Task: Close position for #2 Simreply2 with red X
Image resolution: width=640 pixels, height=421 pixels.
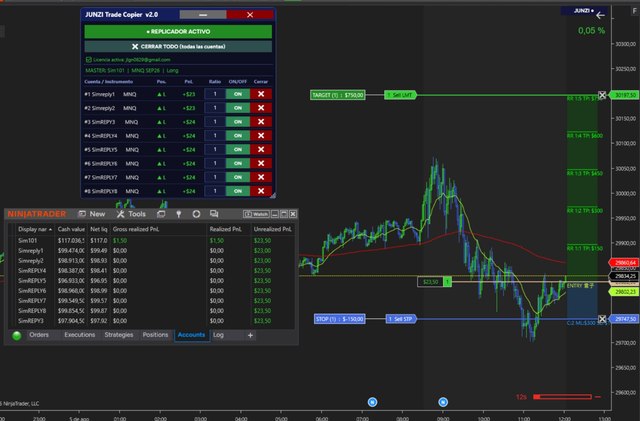Action: click(261, 108)
